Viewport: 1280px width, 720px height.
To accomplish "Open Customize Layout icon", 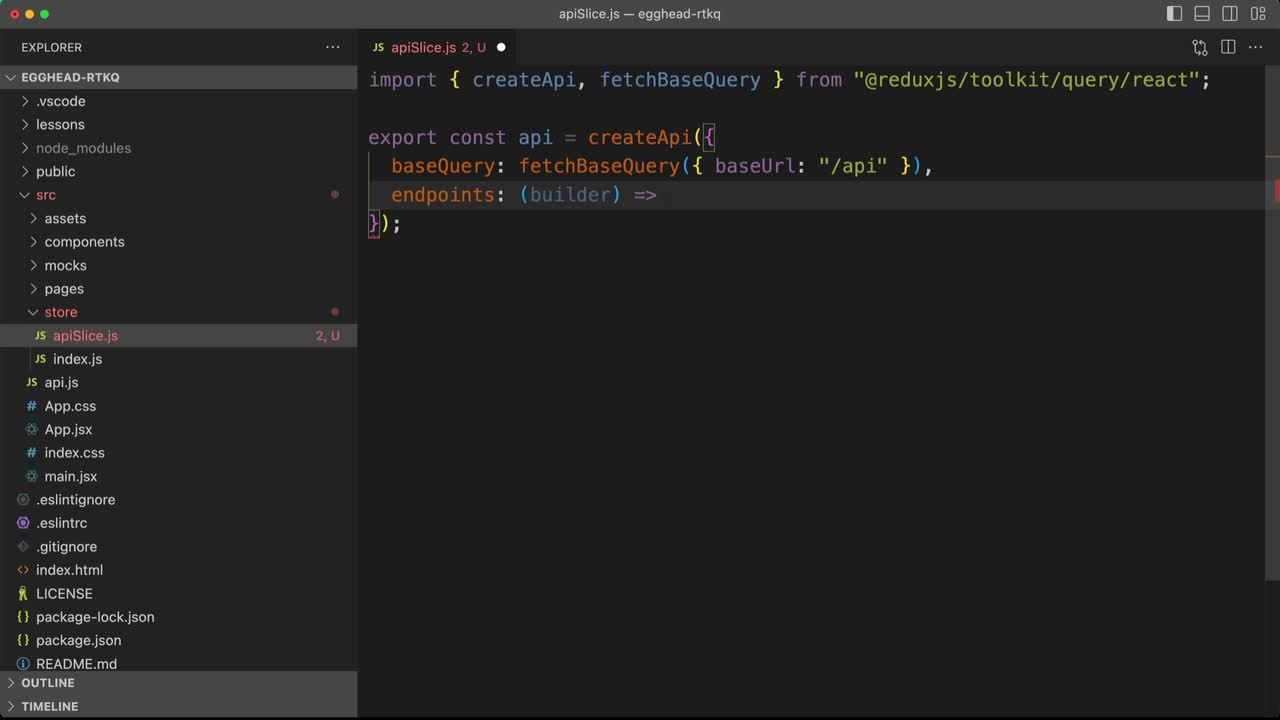I will [x=1258, y=14].
